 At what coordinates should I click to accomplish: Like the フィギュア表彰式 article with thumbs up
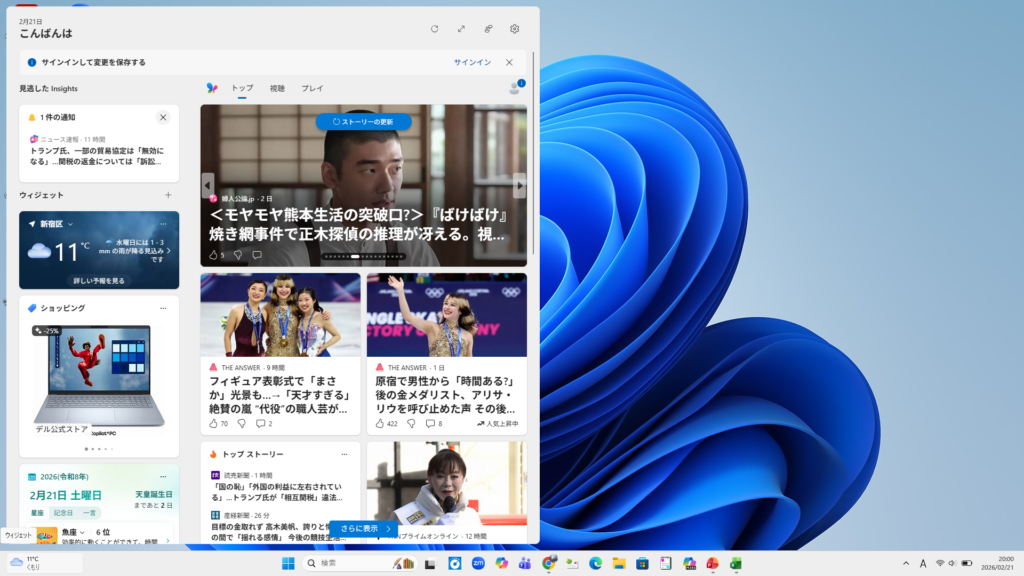tap(213, 424)
